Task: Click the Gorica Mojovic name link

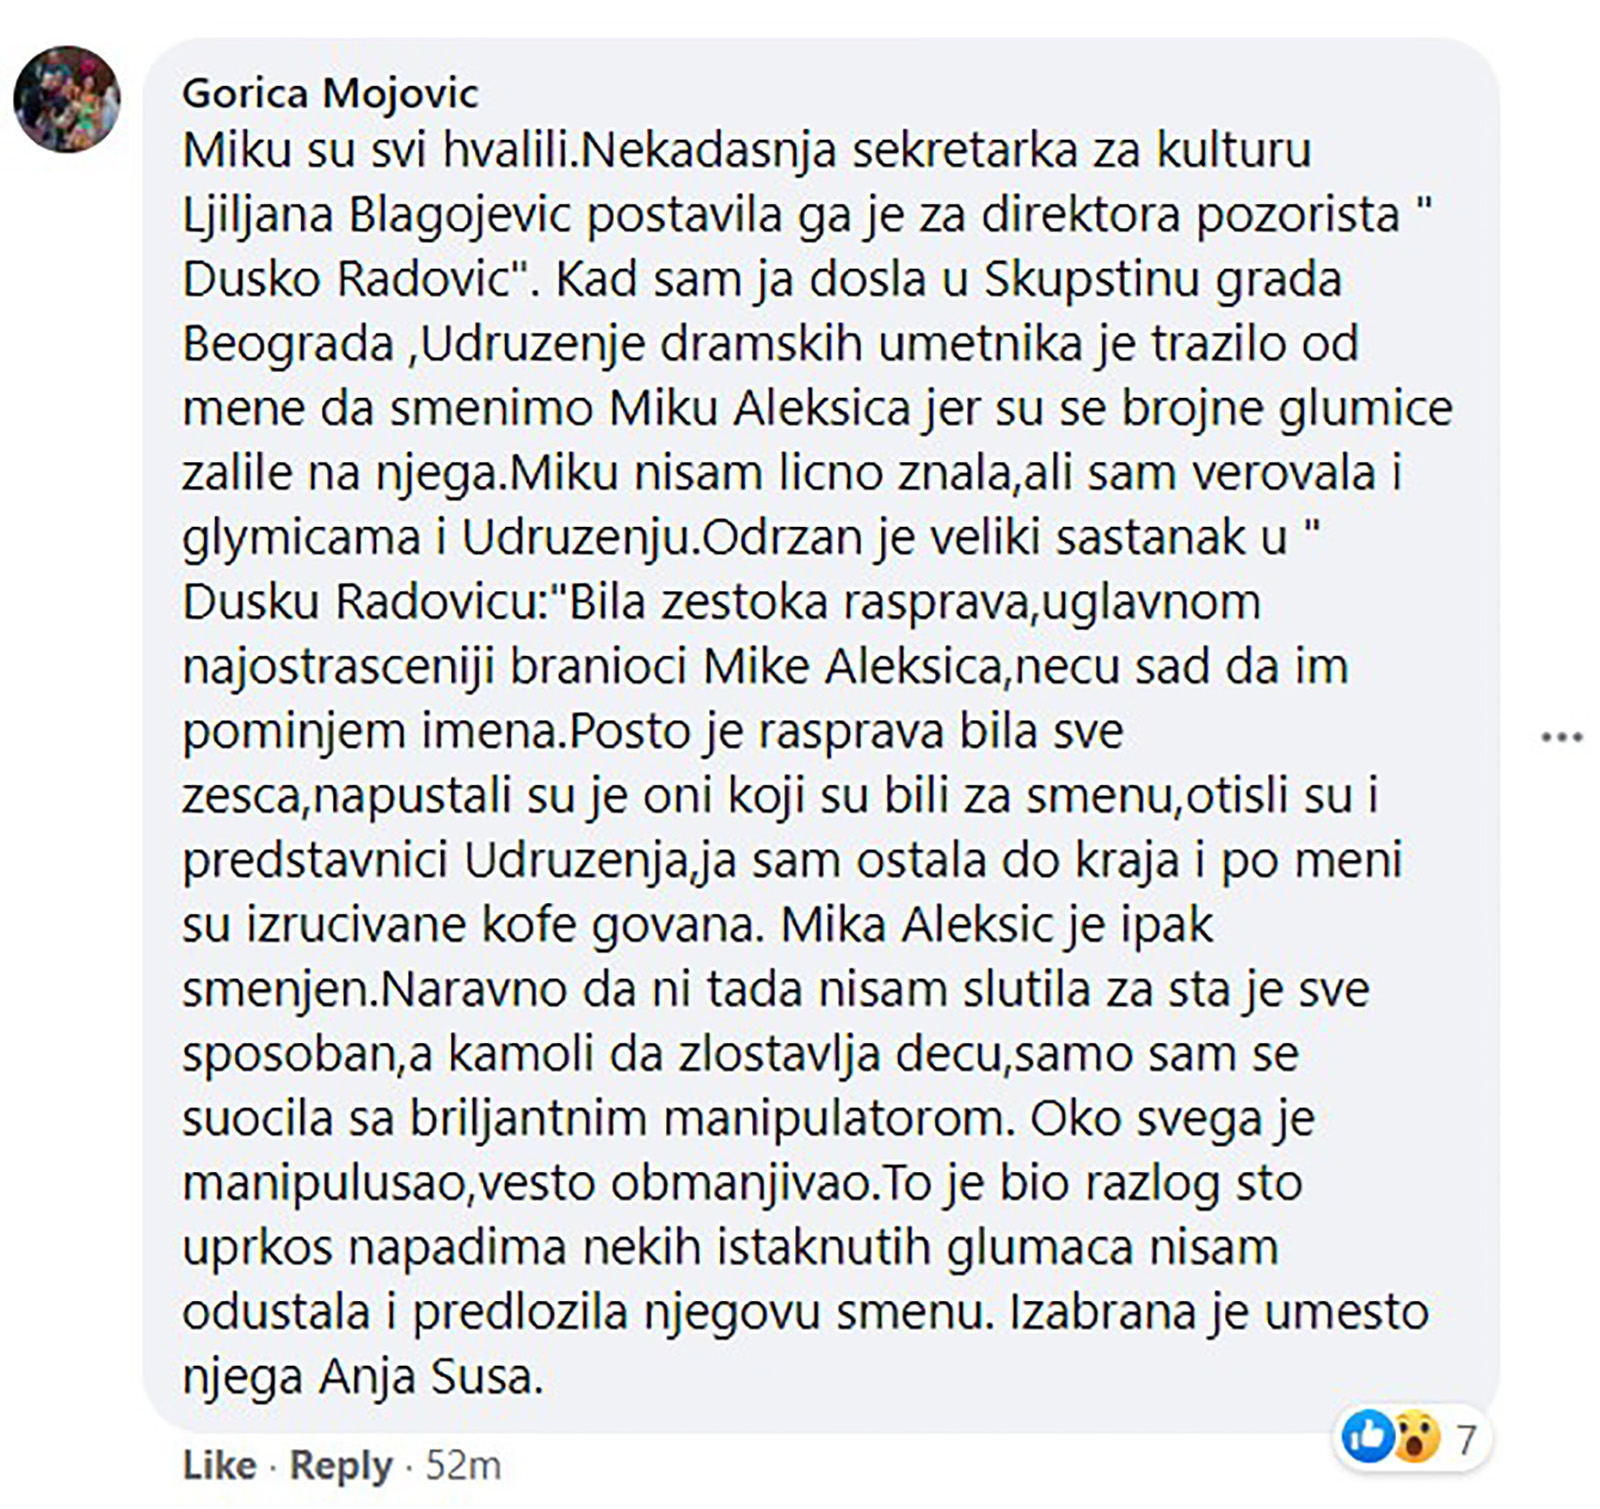Action: coord(330,94)
